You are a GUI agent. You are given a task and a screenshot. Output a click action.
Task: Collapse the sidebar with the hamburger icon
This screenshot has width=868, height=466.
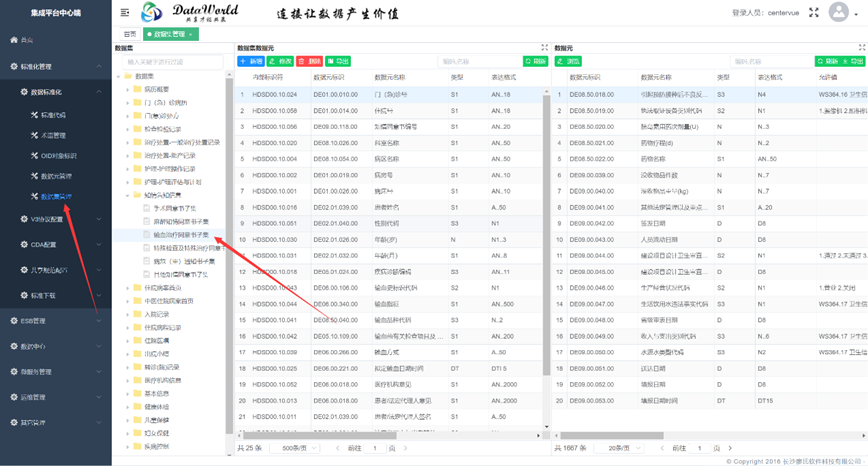coord(125,12)
